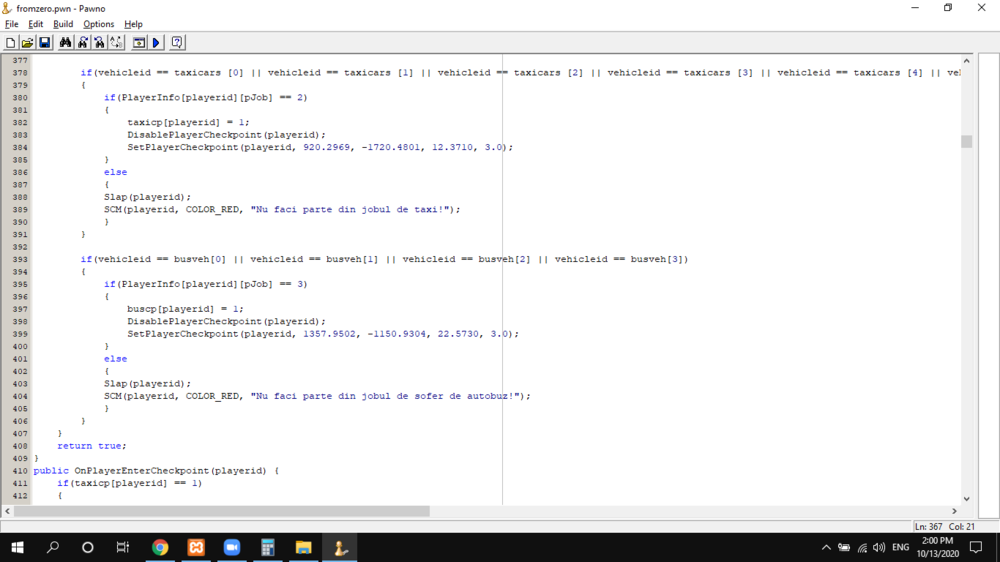Screen dimensions: 1000x562
Task: Click the ENG language indicator
Action: coord(901,547)
